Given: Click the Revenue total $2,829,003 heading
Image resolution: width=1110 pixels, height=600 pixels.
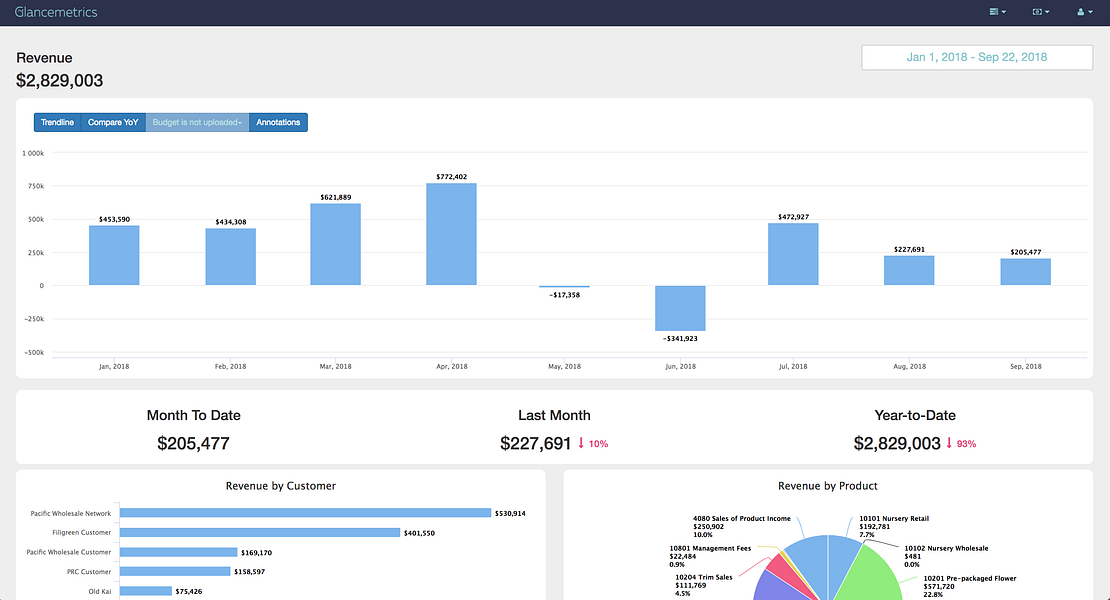Looking at the screenshot, I should point(59,81).
